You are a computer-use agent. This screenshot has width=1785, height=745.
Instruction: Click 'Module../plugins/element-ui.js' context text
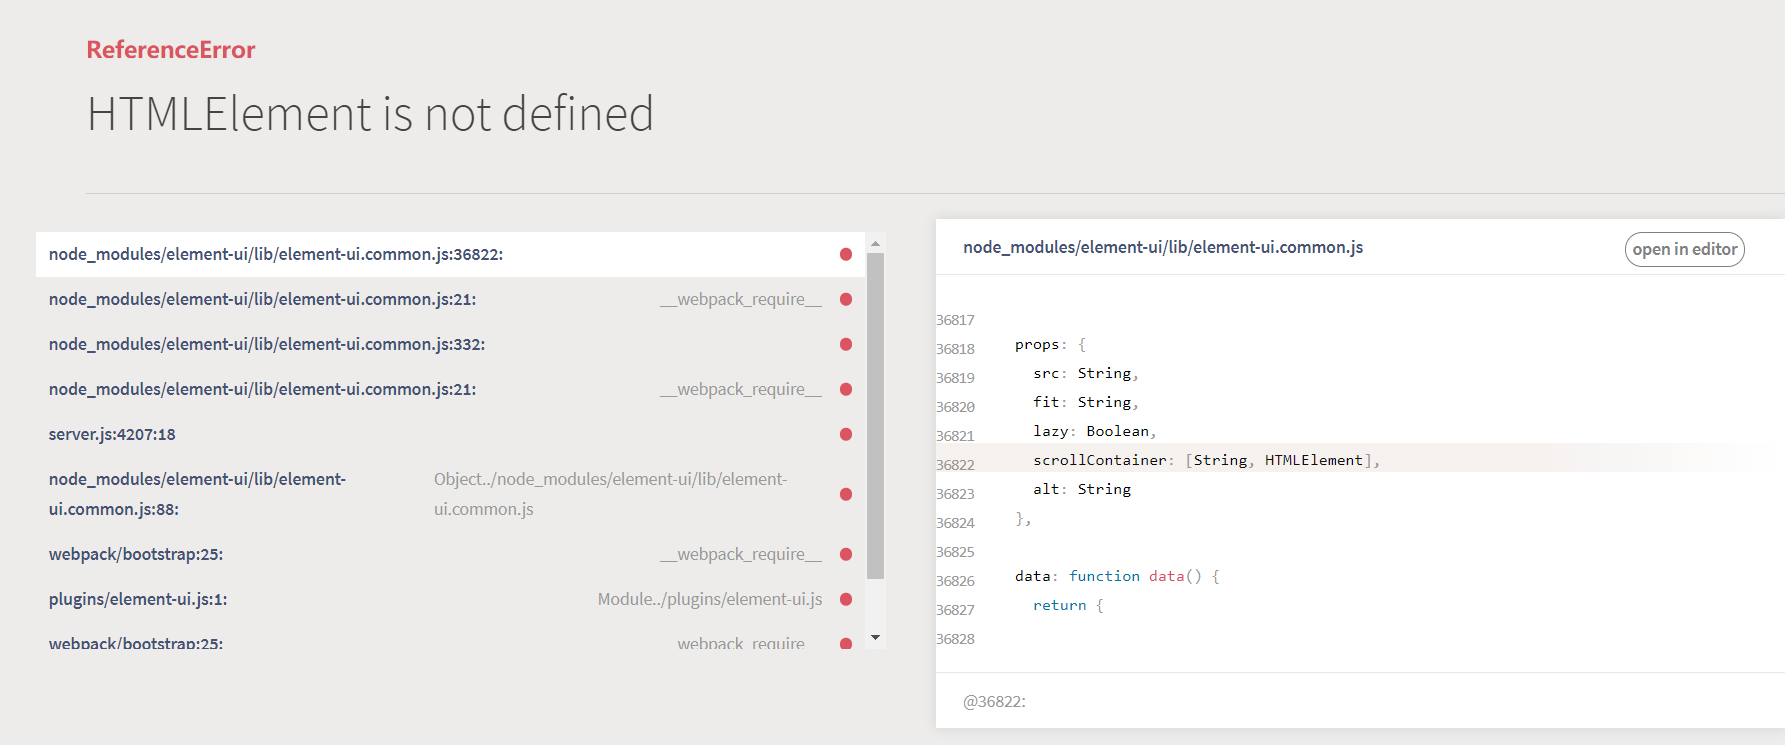click(x=710, y=599)
